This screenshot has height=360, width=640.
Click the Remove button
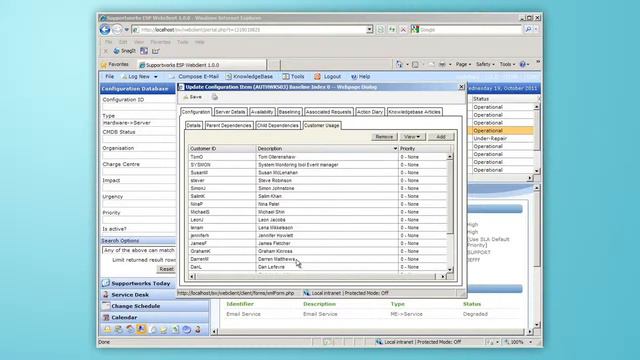[x=384, y=137]
